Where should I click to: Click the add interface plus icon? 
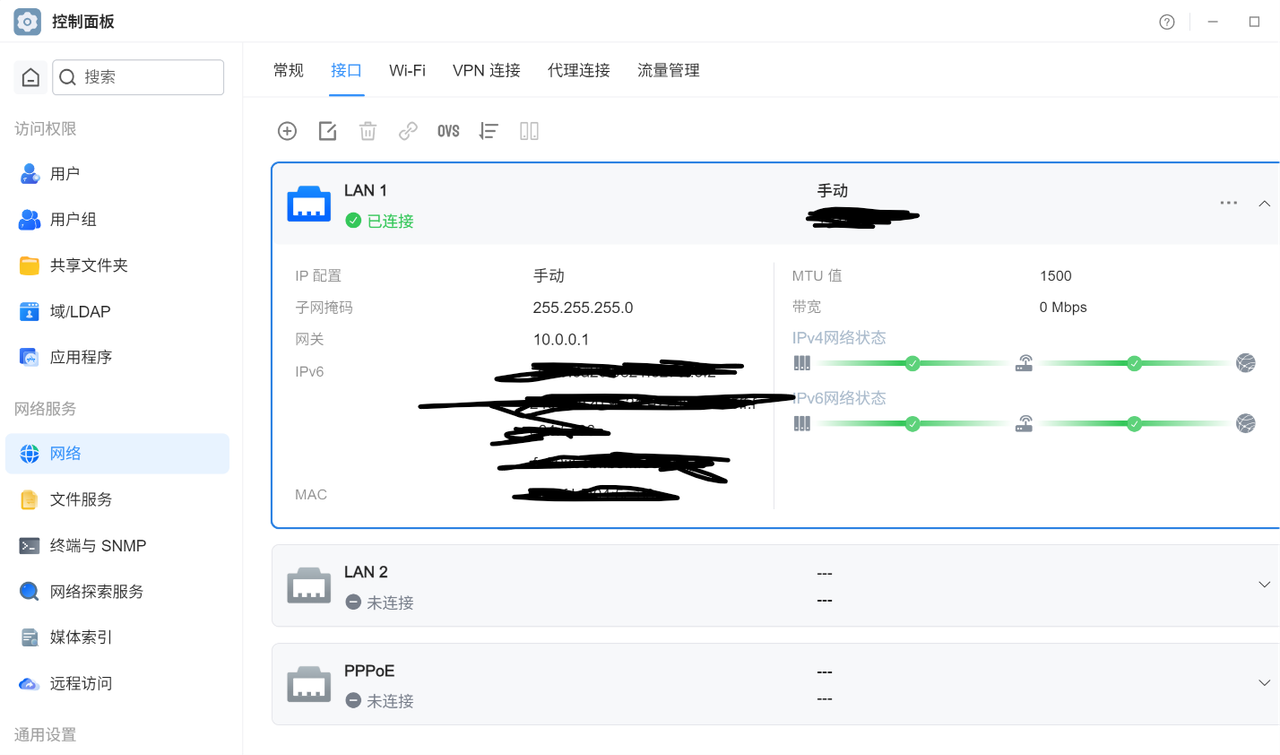[x=287, y=131]
